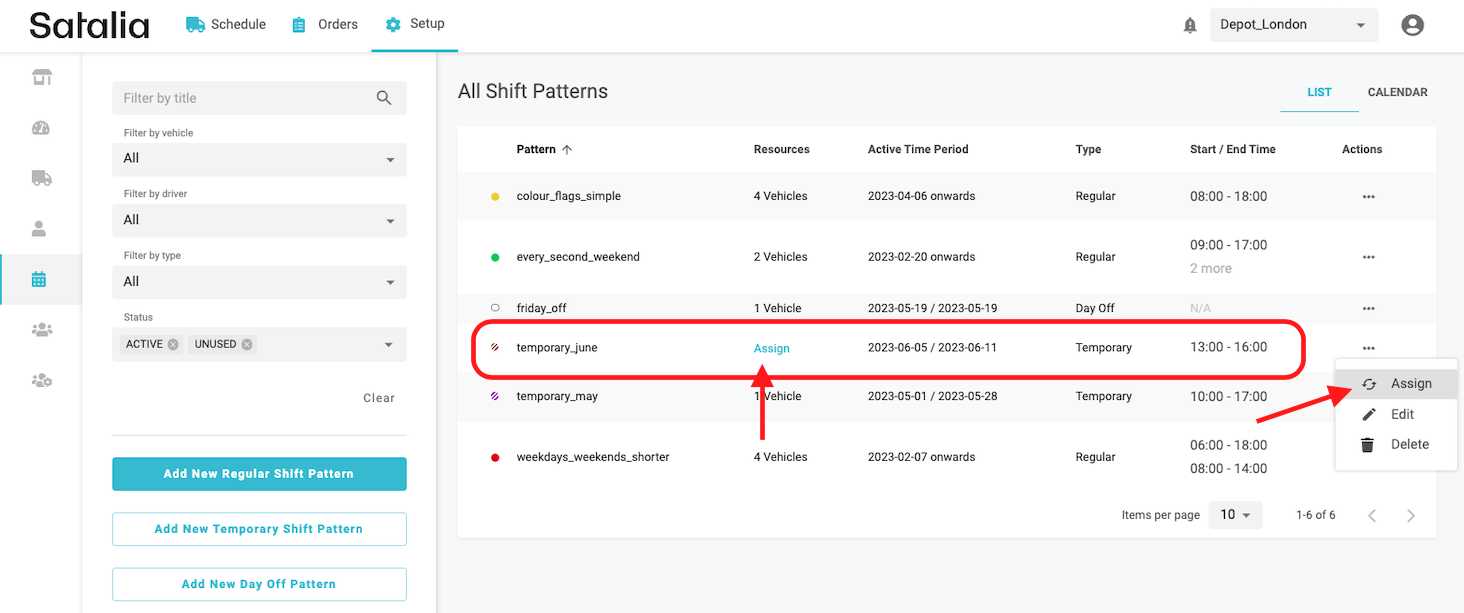Select the truck vehicles sidebar icon

point(40,178)
